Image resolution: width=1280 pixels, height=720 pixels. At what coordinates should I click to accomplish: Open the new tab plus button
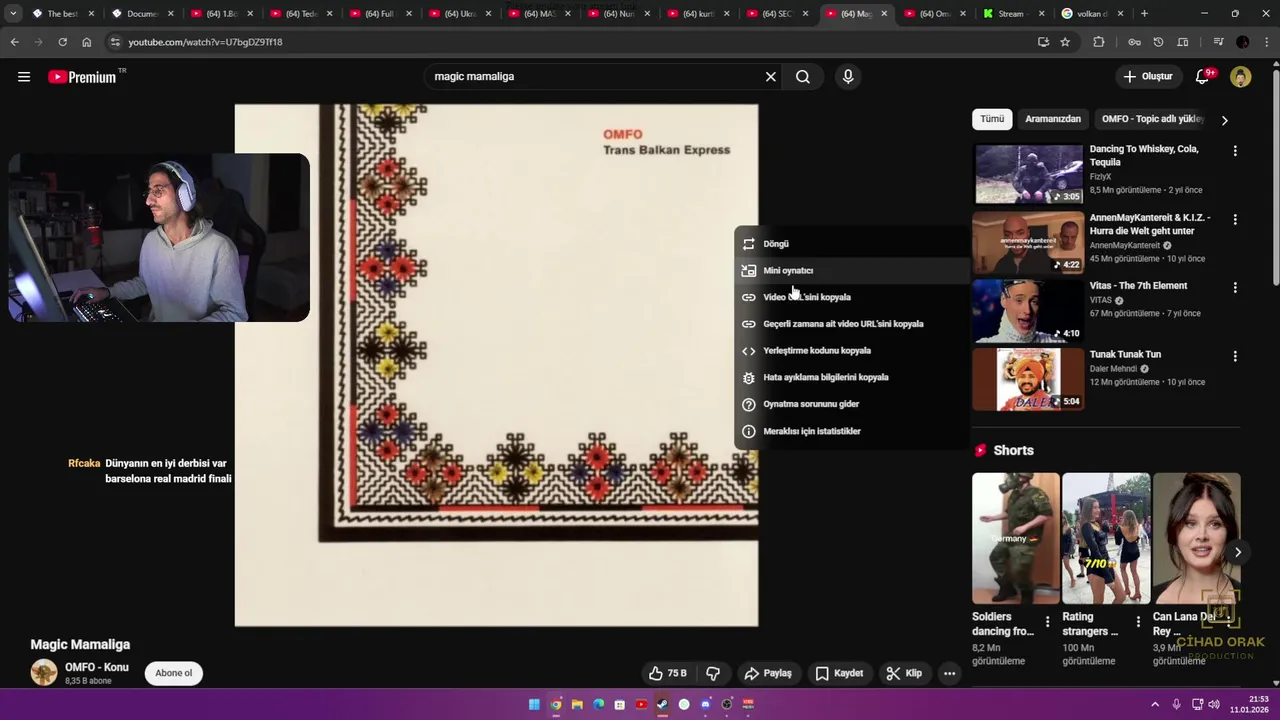1144,14
